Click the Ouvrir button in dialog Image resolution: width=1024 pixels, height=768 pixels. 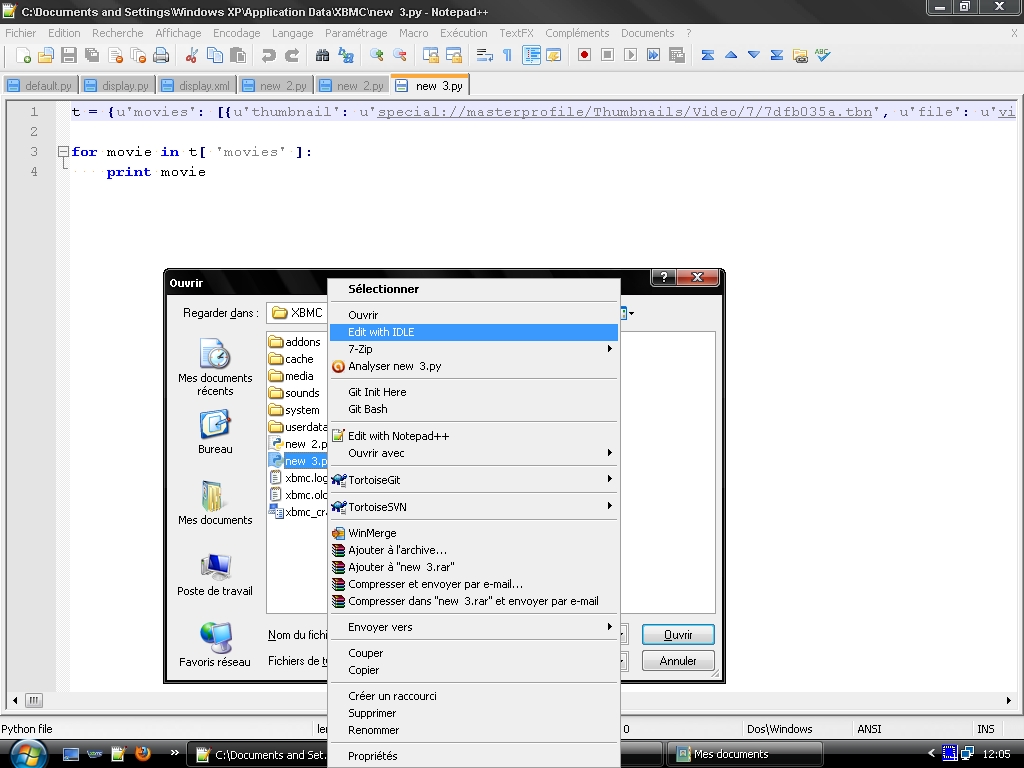click(x=678, y=635)
